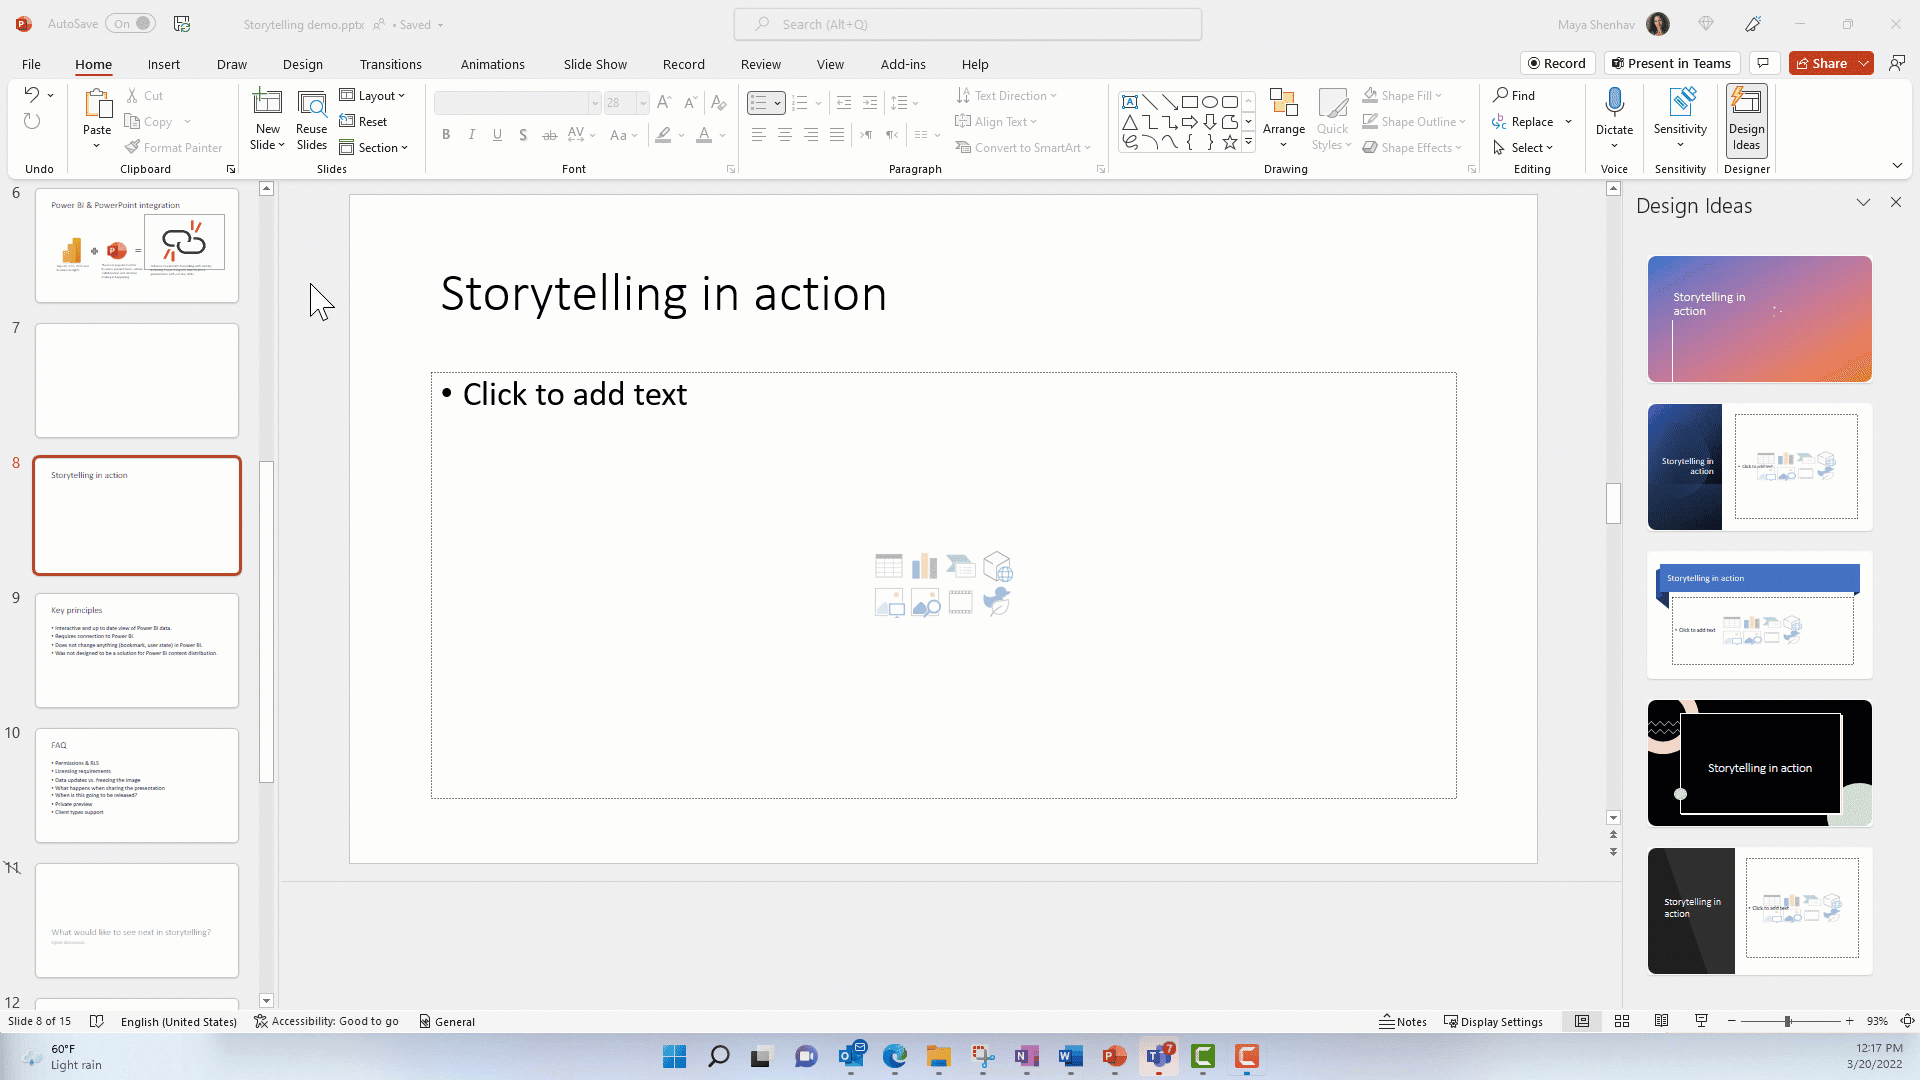Image resolution: width=1920 pixels, height=1080 pixels.
Task: Enable Accessibility checker Good to go
Action: [326, 1022]
